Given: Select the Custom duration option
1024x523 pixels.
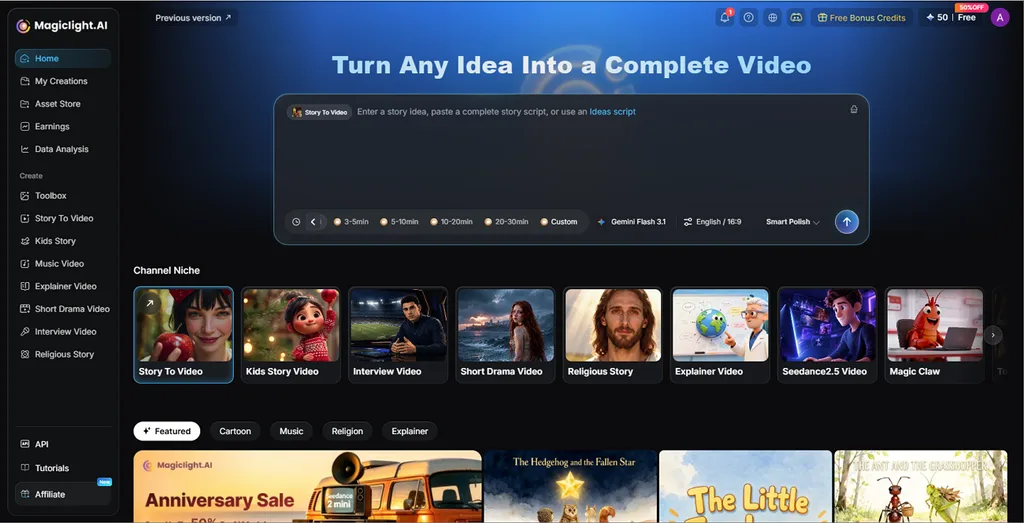Looking at the screenshot, I should (x=559, y=222).
